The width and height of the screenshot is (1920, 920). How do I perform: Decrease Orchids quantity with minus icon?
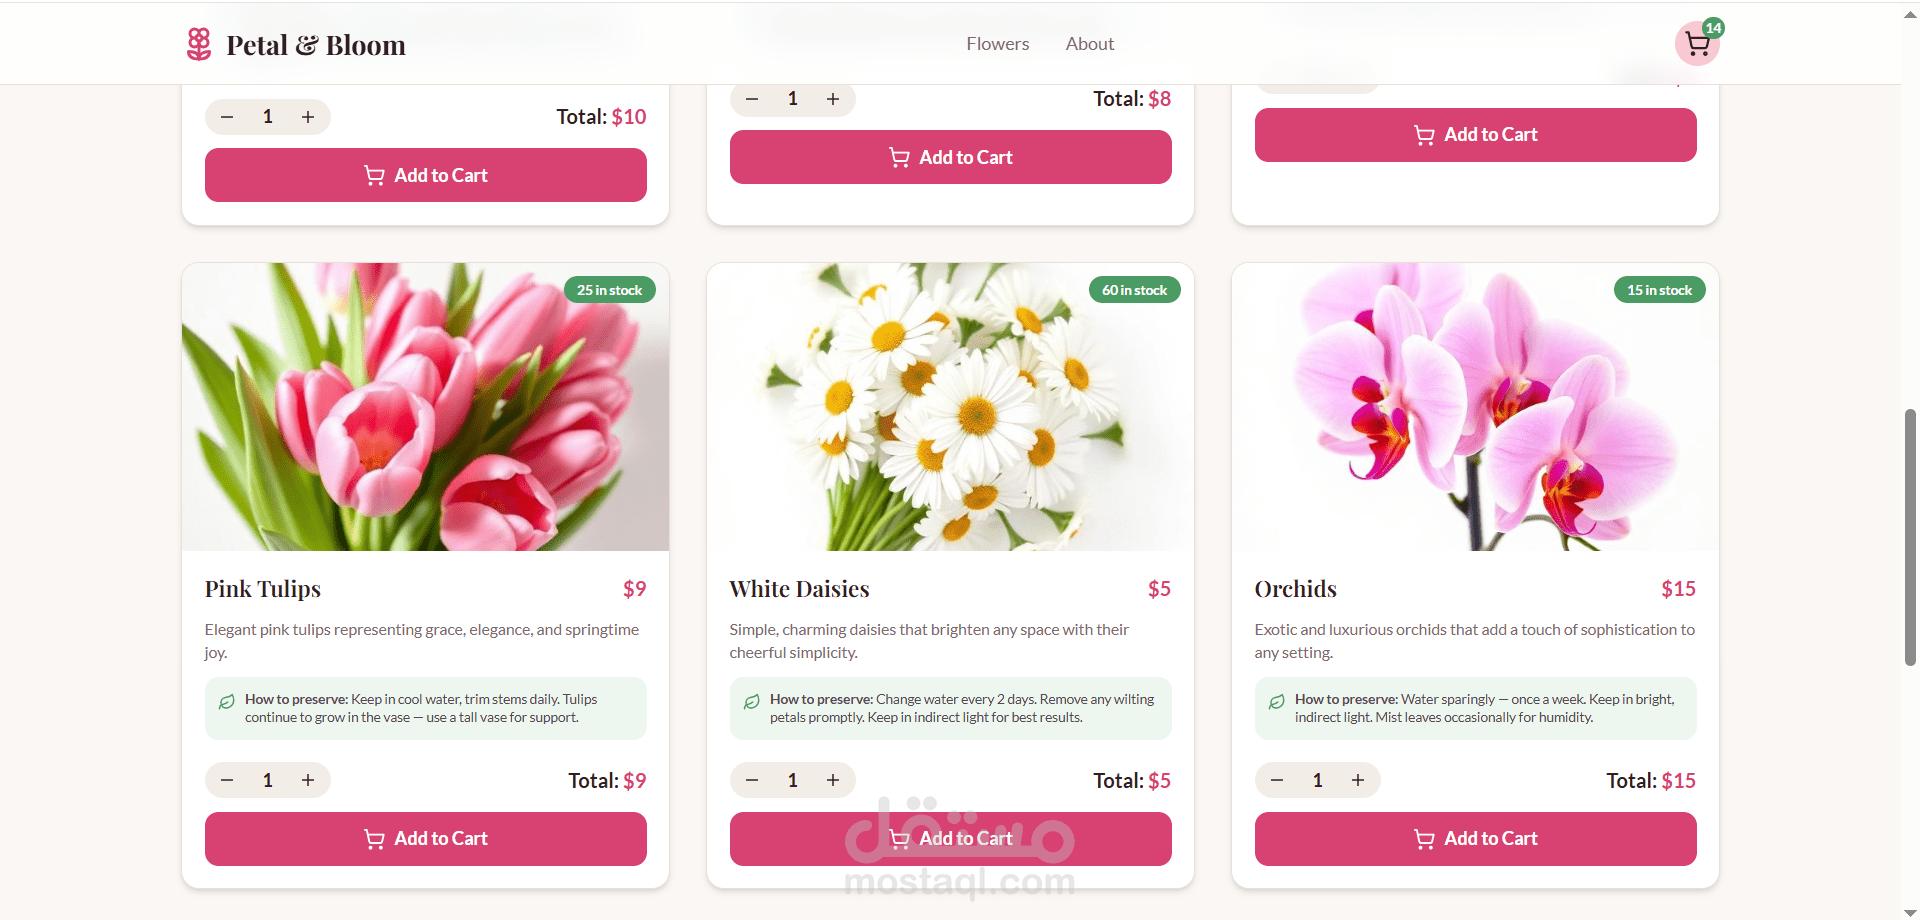[x=1277, y=780]
